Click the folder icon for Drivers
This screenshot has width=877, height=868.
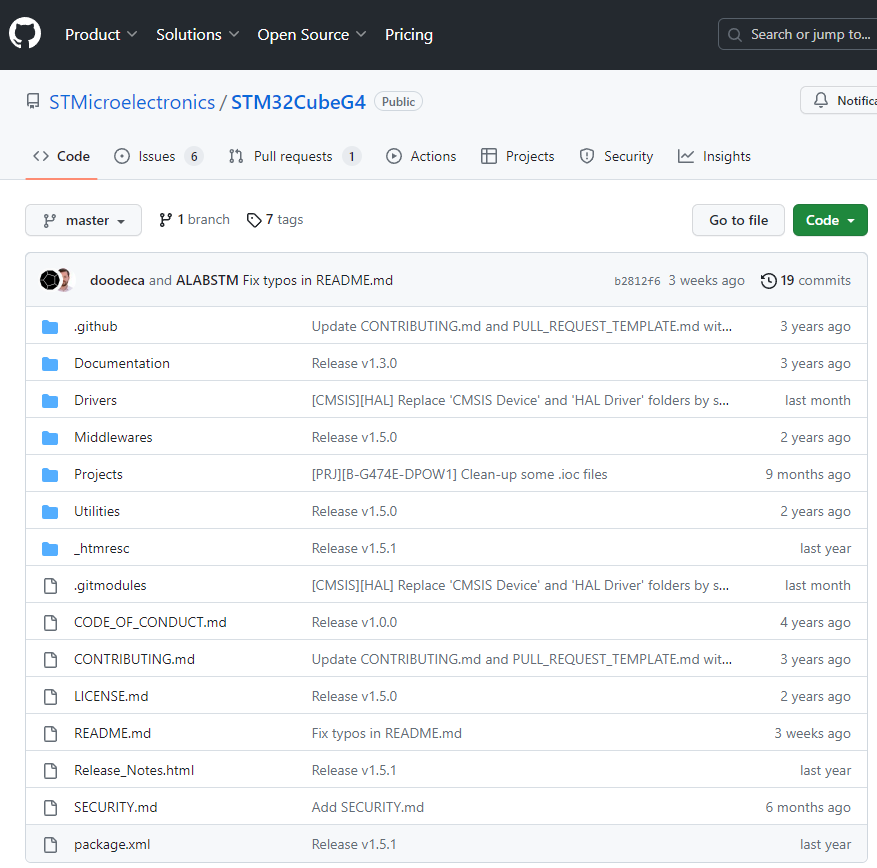(x=50, y=401)
